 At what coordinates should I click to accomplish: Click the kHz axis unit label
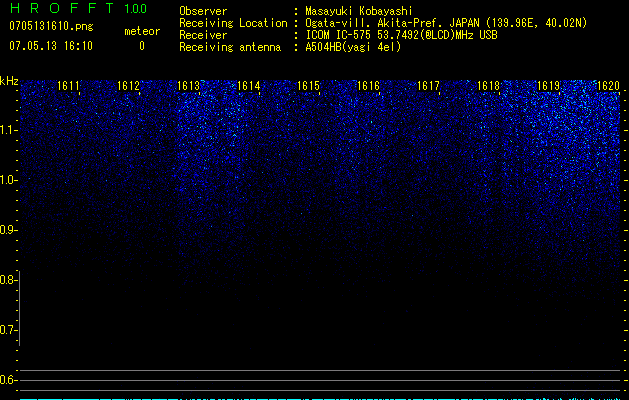(9, 81)
